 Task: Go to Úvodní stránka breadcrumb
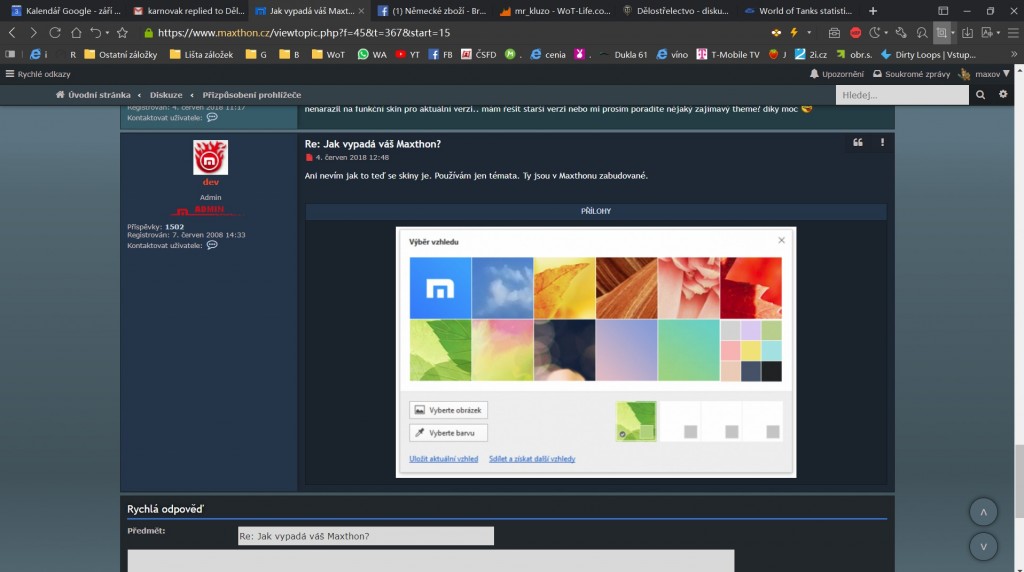93,95
